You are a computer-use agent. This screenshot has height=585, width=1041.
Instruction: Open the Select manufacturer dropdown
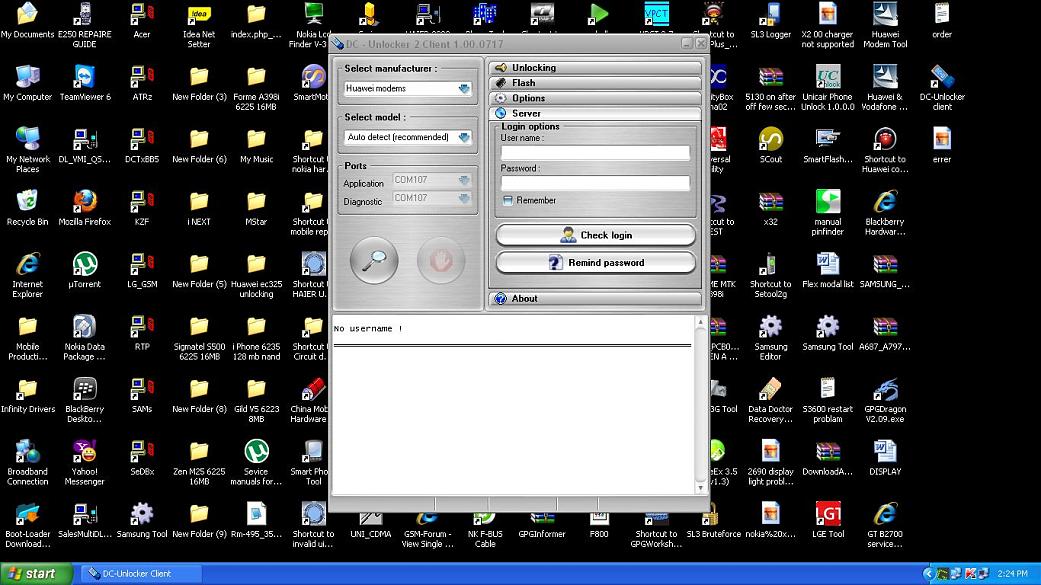click(407, 89)
